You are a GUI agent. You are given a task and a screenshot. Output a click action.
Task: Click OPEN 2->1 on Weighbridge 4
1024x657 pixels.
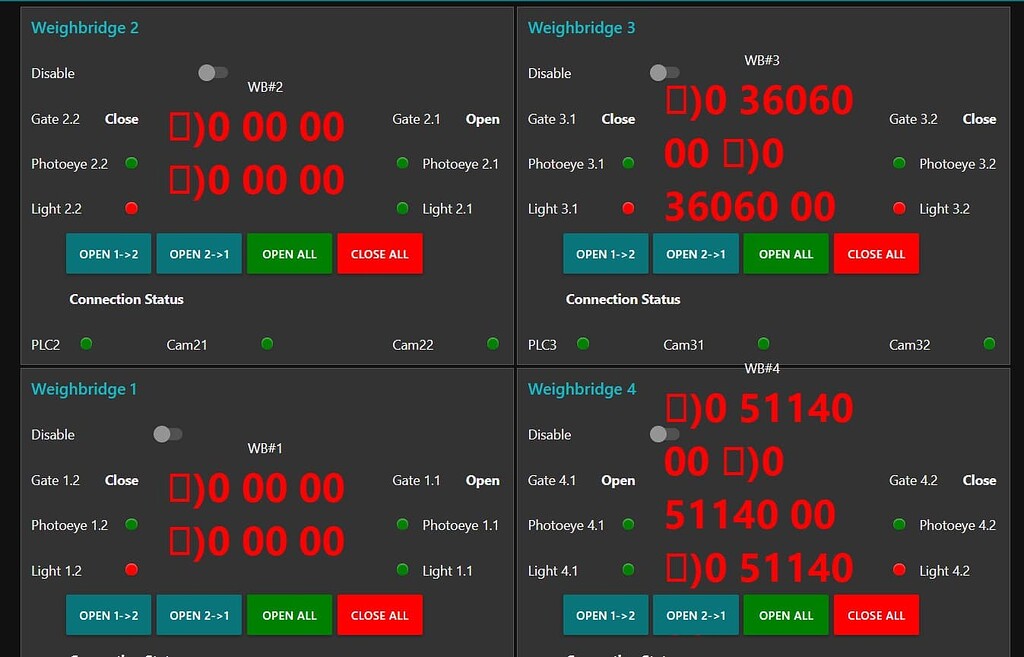pos(695,614)
